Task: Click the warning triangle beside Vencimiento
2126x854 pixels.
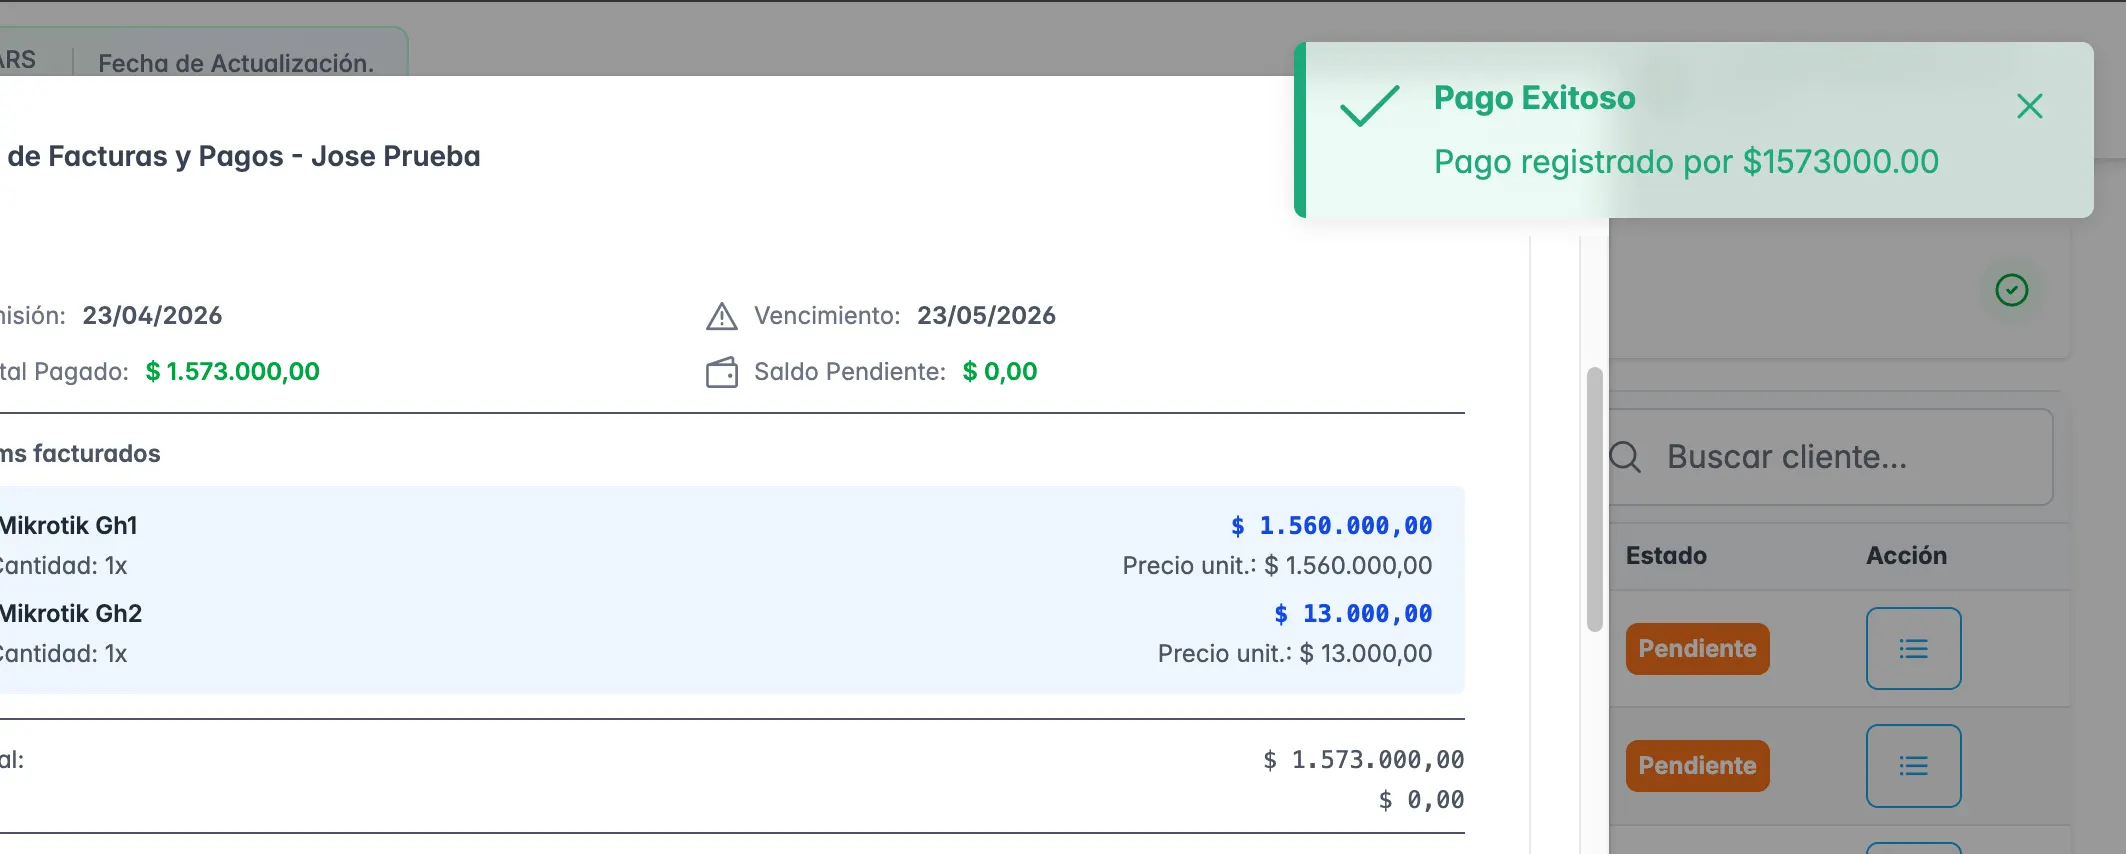Action: pos(721,316)
